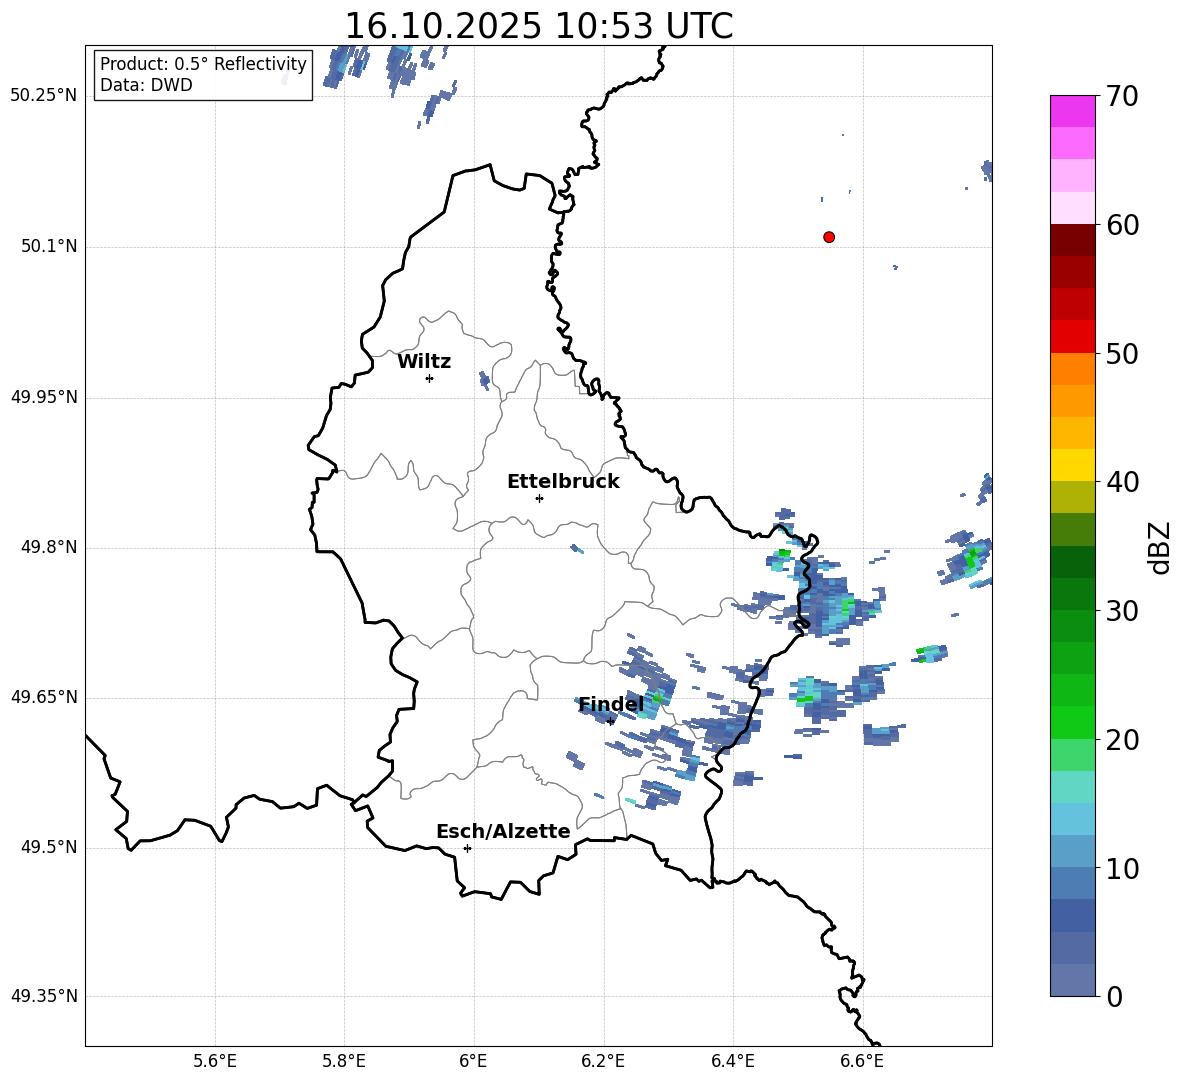
Task: Click the dark maroon colorbar segment just below 60
Action: 1072,240
